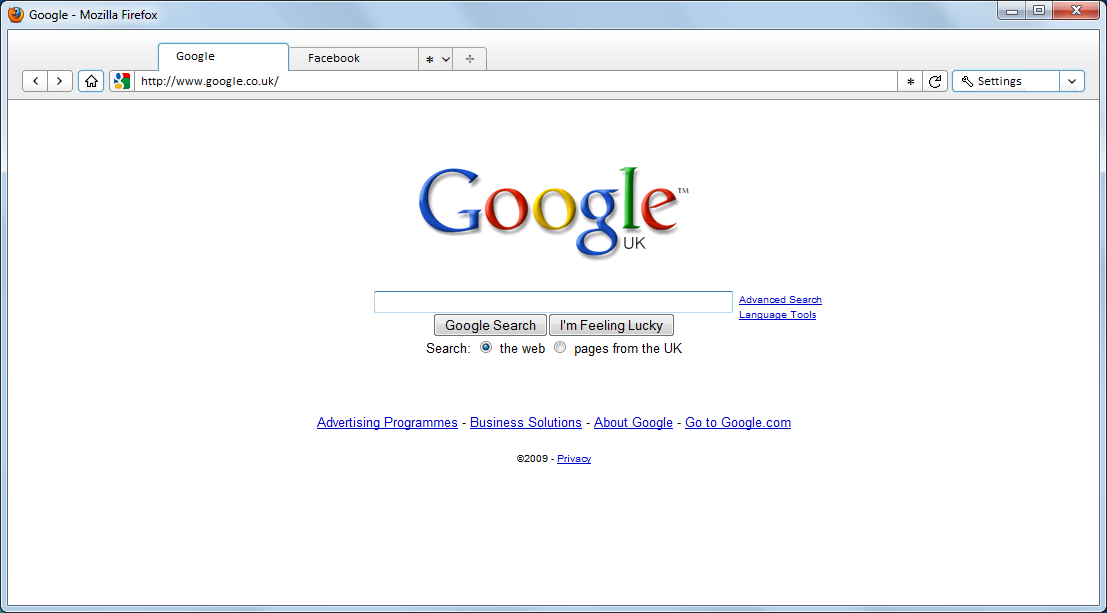Expand the dropdown arrow beside Settings
Image resolution: width=1107 pixels, height=613 pixels.
coord(1072,81)
